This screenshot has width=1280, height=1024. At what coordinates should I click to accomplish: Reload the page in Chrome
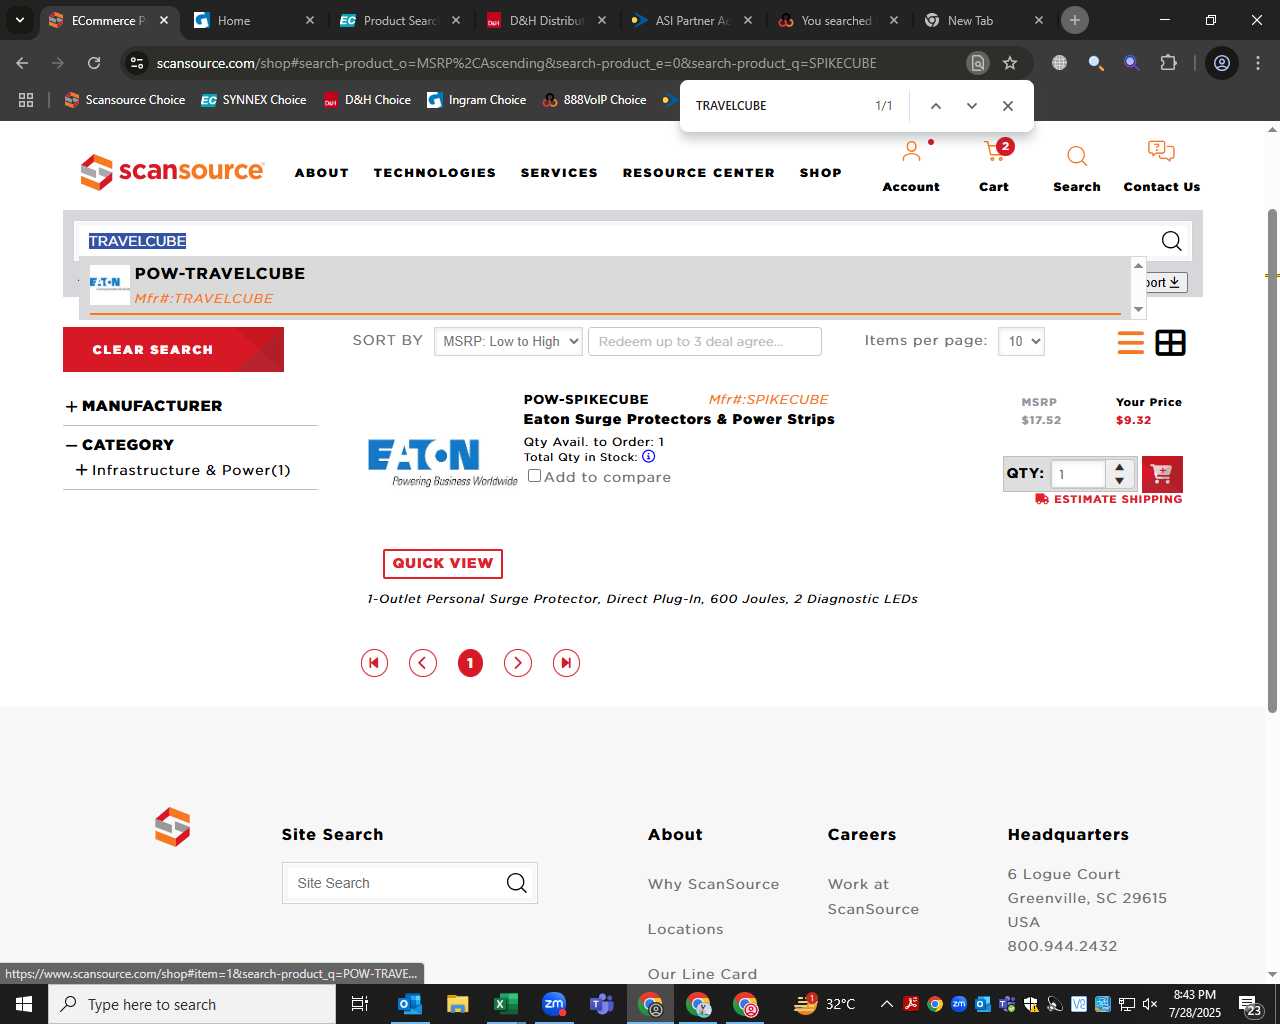pos(94,63)
